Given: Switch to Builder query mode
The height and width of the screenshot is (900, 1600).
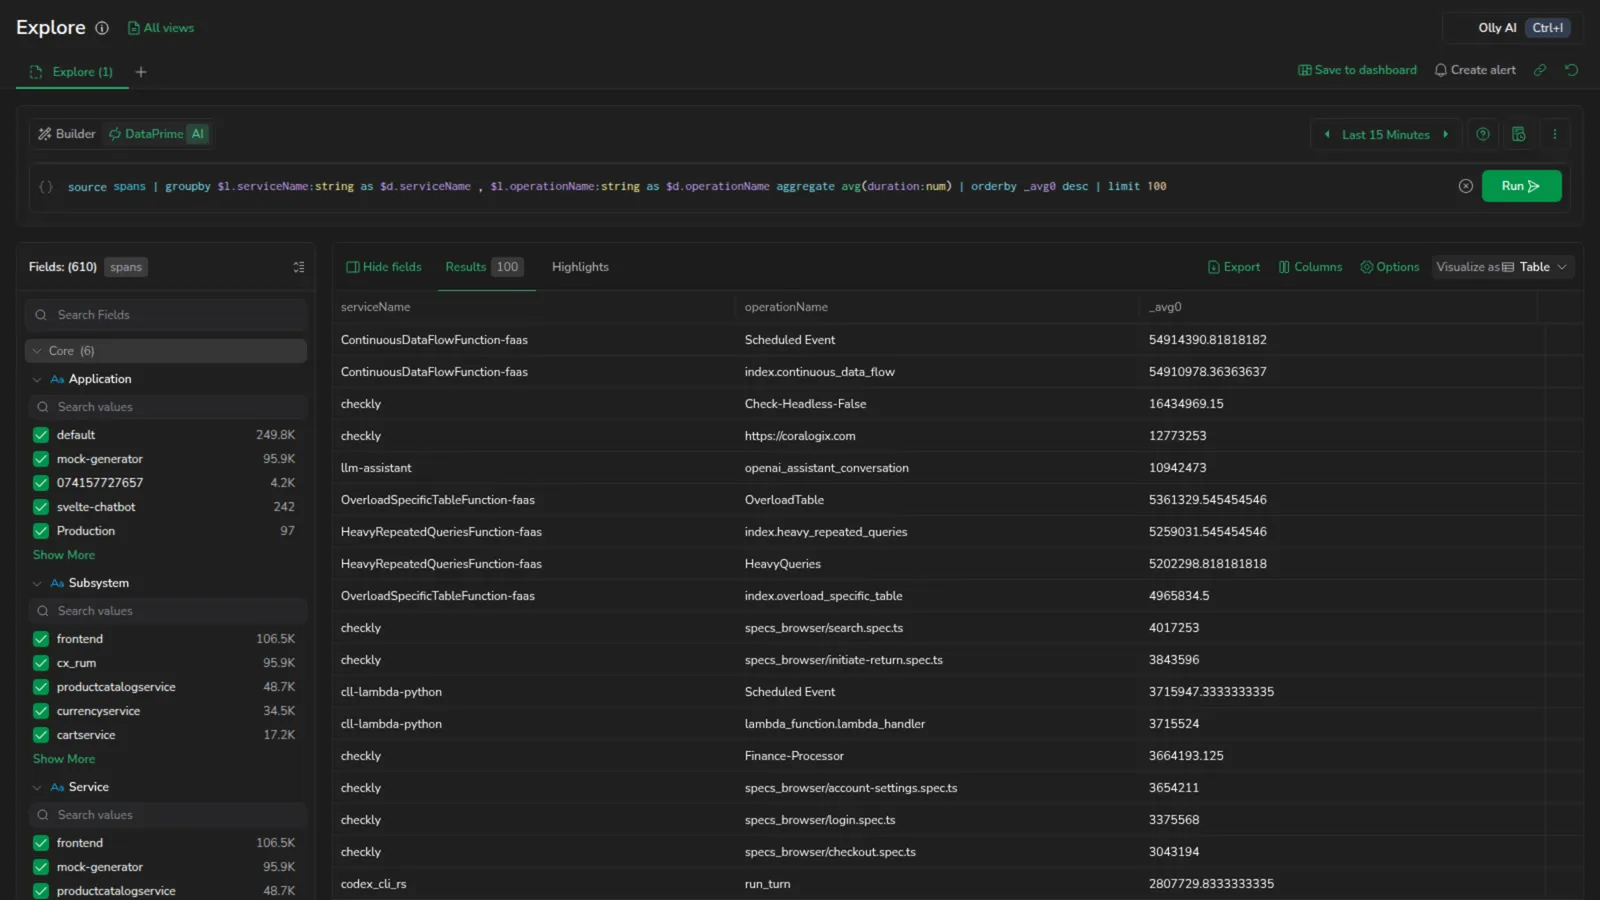Looking at the screenshot, I should click(66, 134).
